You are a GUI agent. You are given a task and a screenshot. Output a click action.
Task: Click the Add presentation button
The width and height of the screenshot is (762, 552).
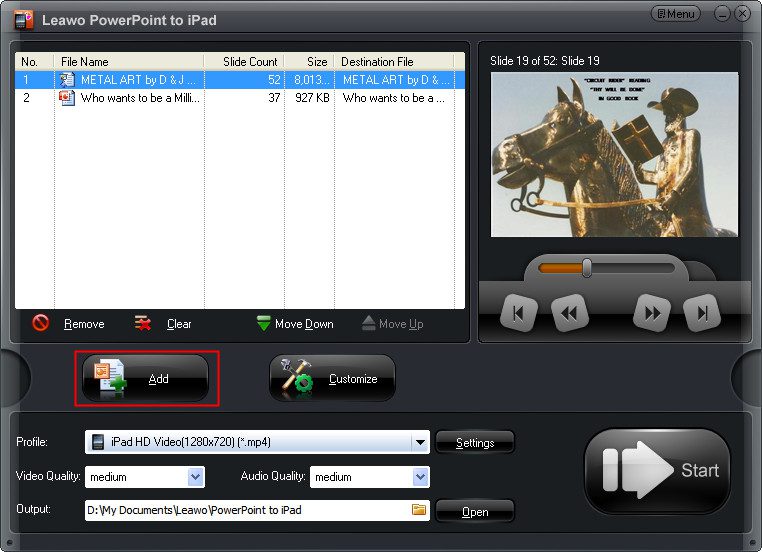click(x=146, y=379)
